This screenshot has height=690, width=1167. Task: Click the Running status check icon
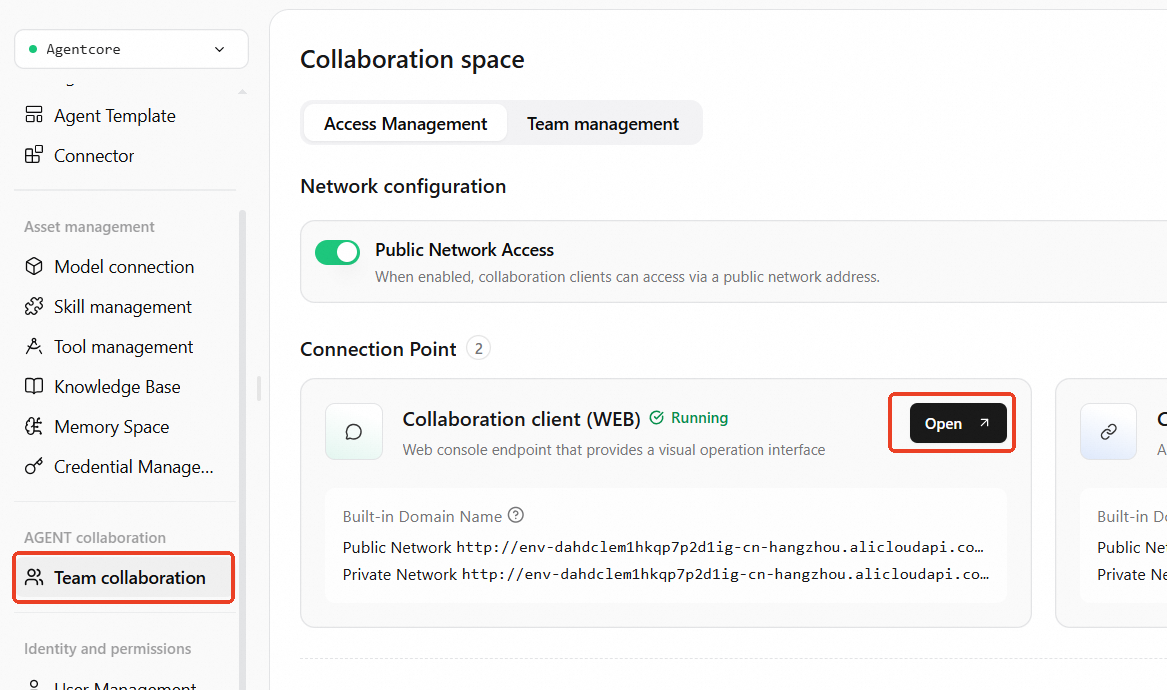coord(656,418)
